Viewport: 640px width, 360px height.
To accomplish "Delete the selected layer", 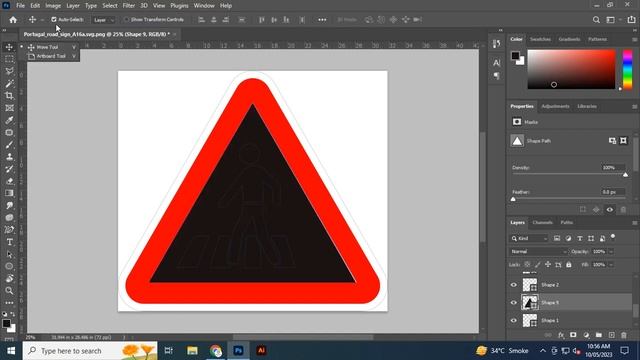I will coord(624,335).
